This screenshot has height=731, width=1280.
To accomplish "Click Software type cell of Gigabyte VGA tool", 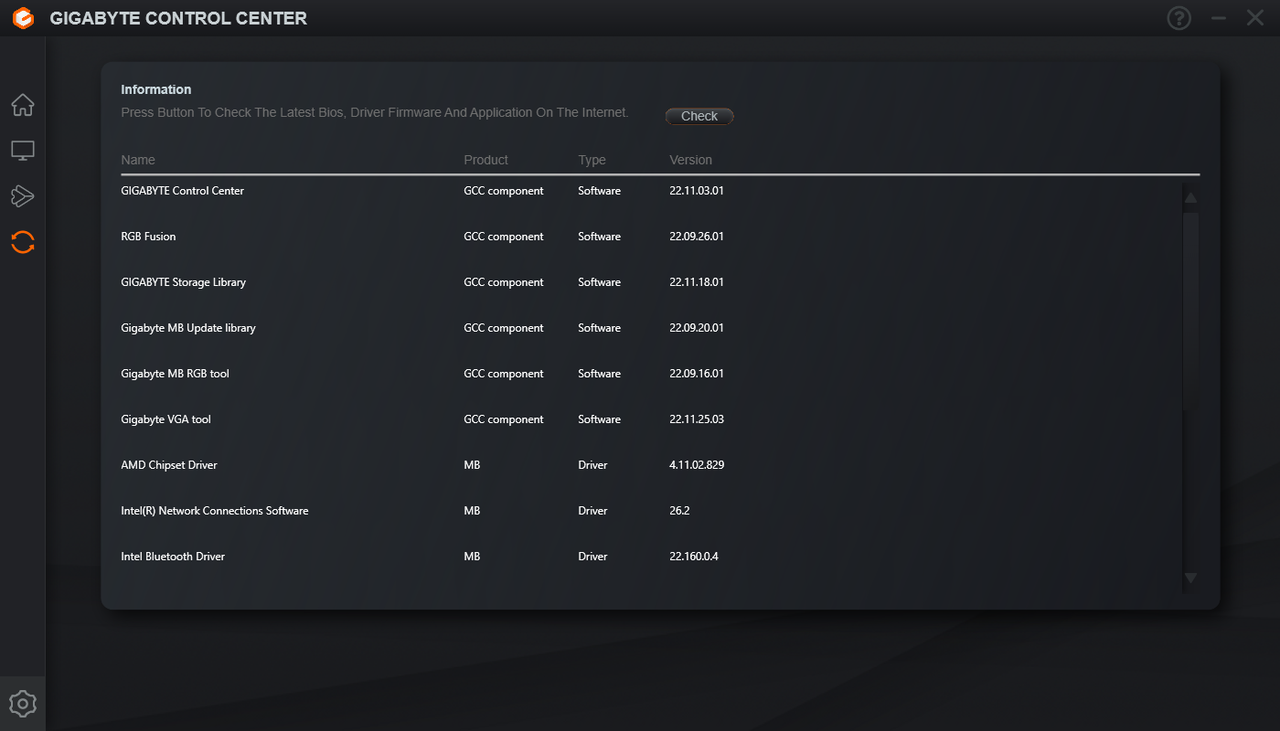I will [x=600, y=420].
